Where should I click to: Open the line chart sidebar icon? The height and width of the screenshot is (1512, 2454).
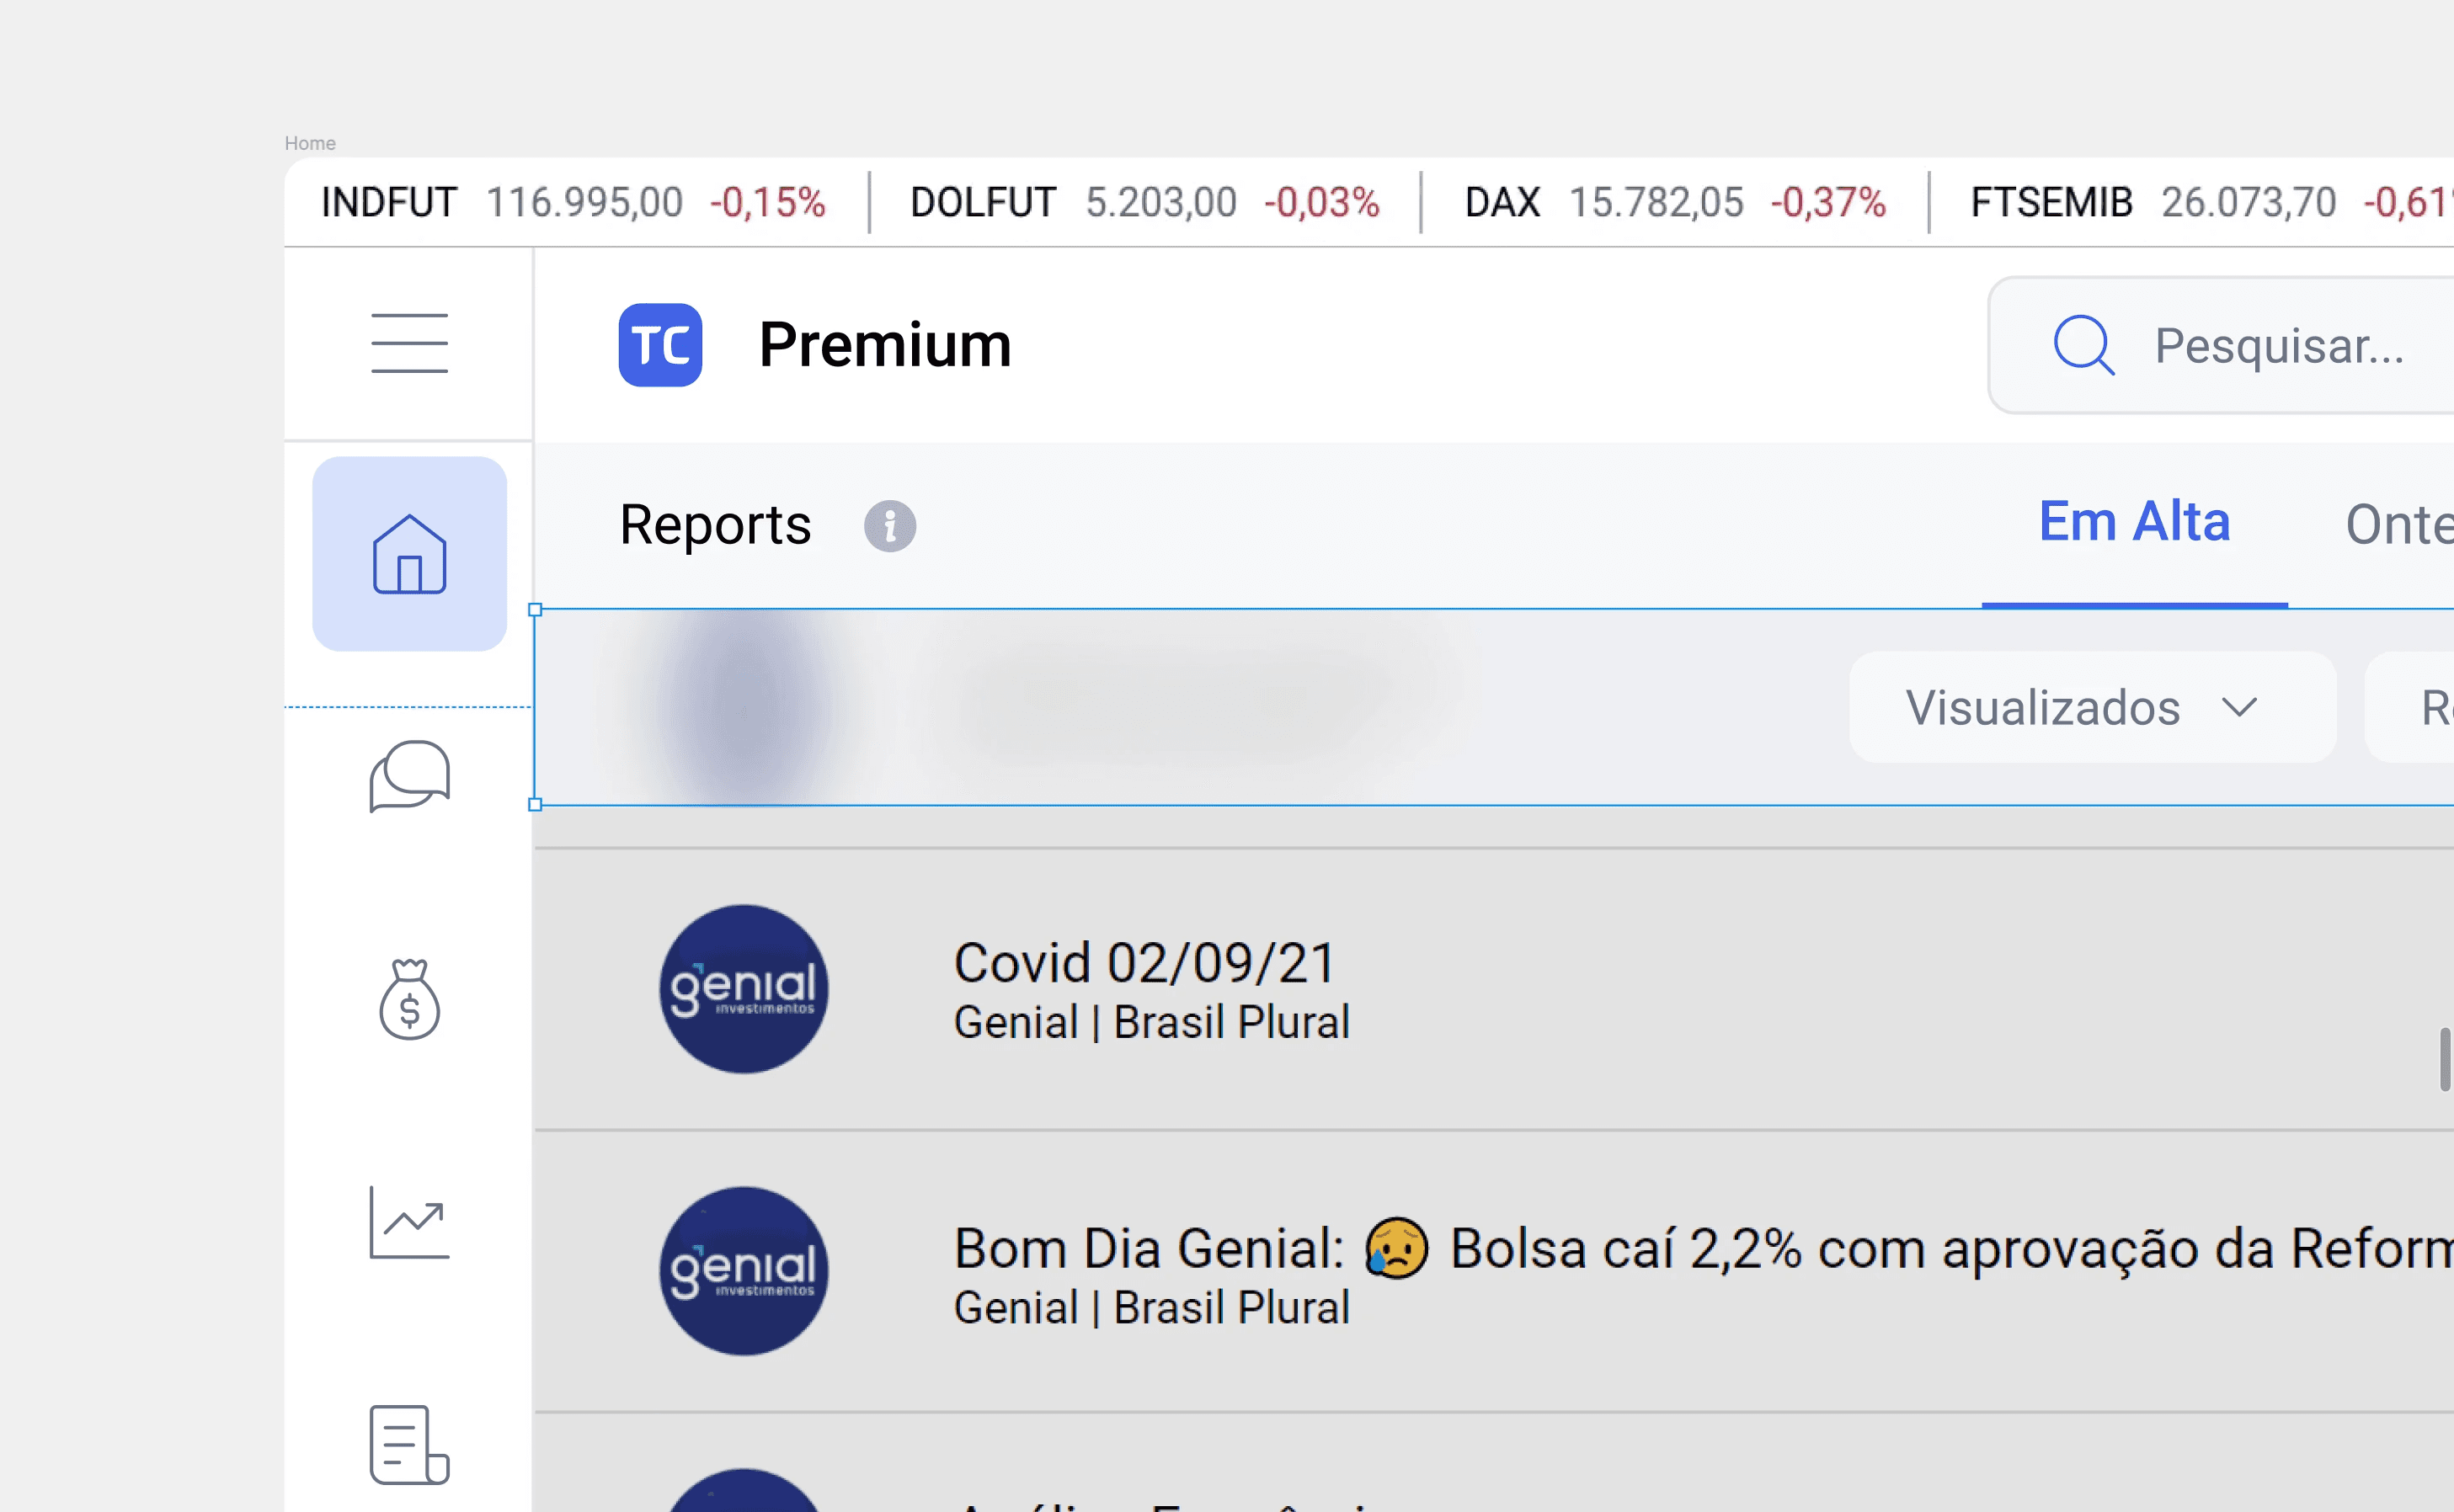[409, 1223]
